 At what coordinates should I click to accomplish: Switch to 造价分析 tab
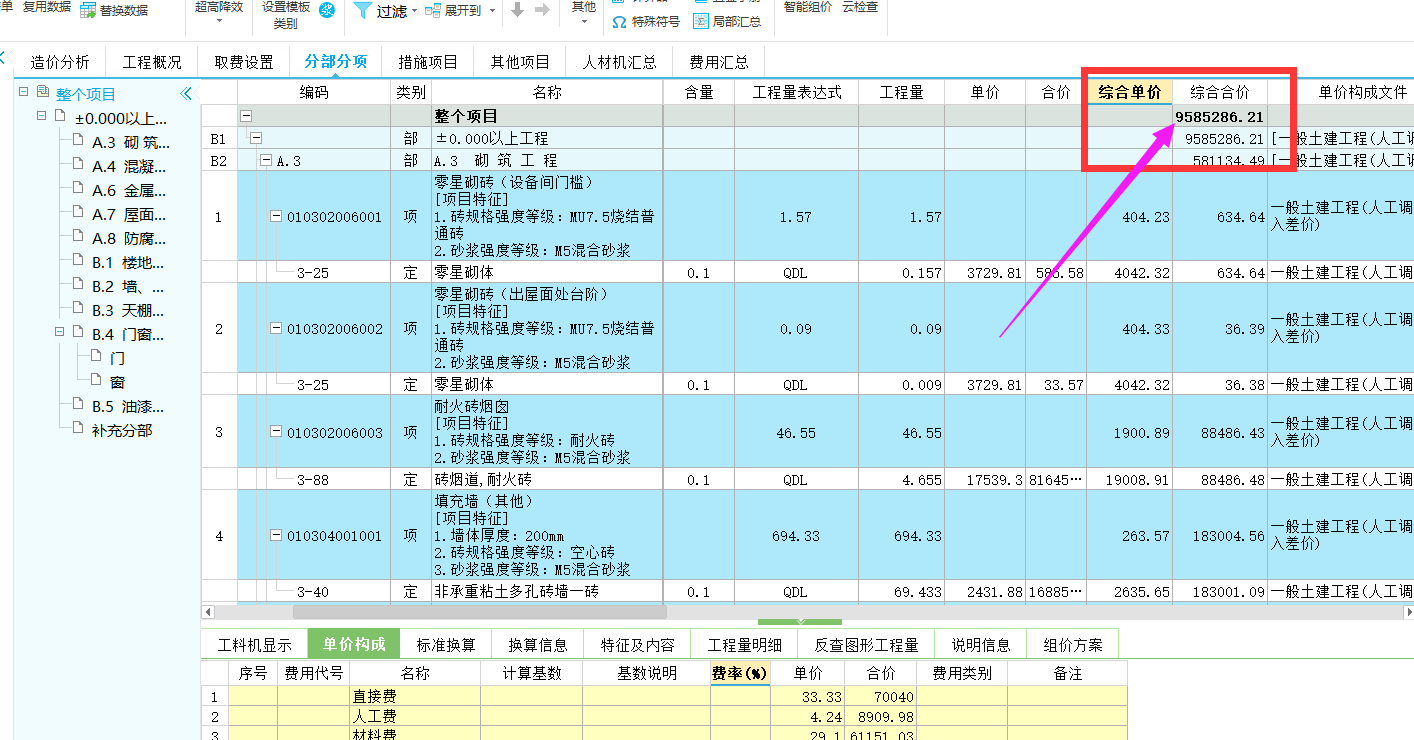coord(59,62)
